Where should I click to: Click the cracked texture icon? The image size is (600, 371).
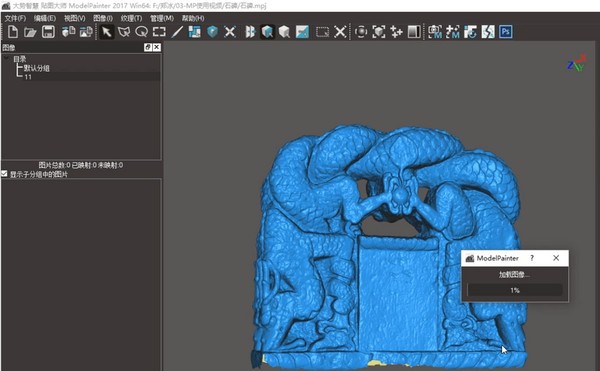(488, 32)
